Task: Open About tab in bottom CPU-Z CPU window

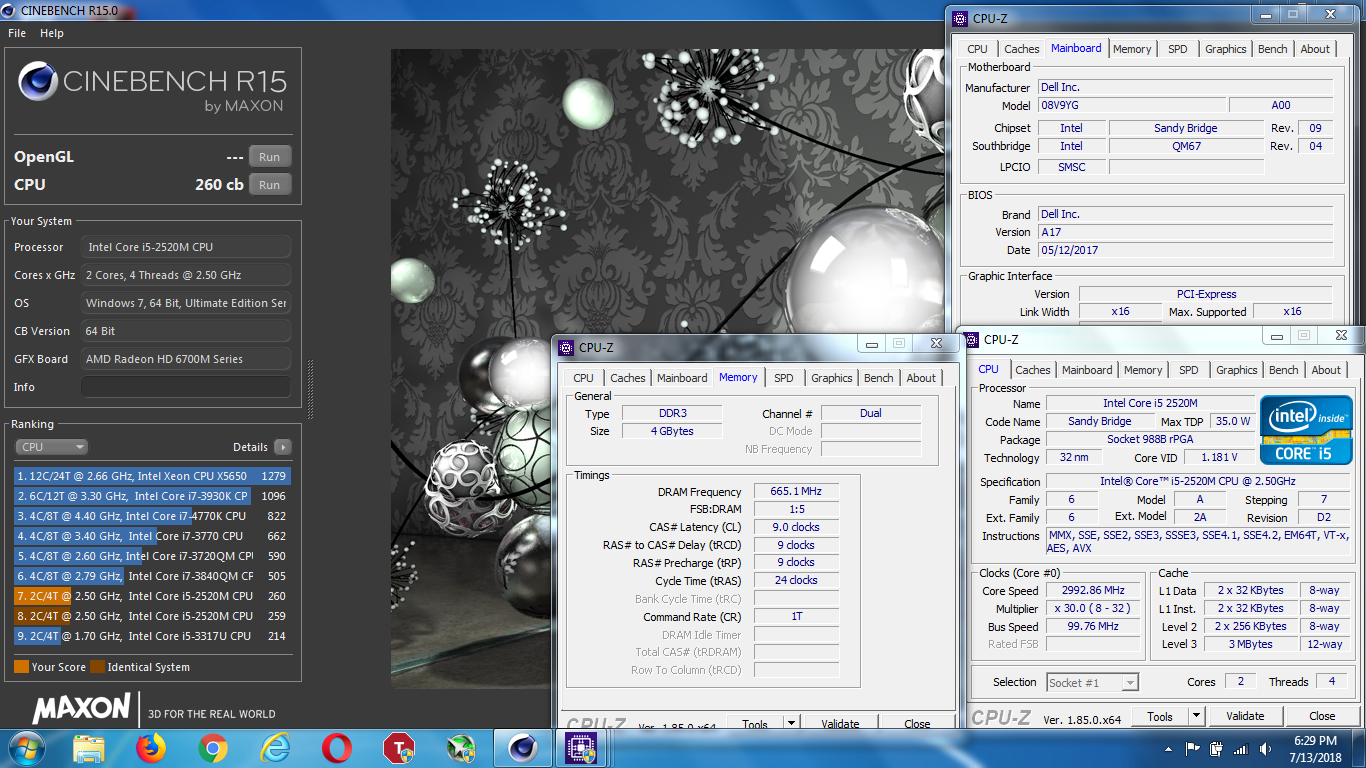Action: [1326, 370]
